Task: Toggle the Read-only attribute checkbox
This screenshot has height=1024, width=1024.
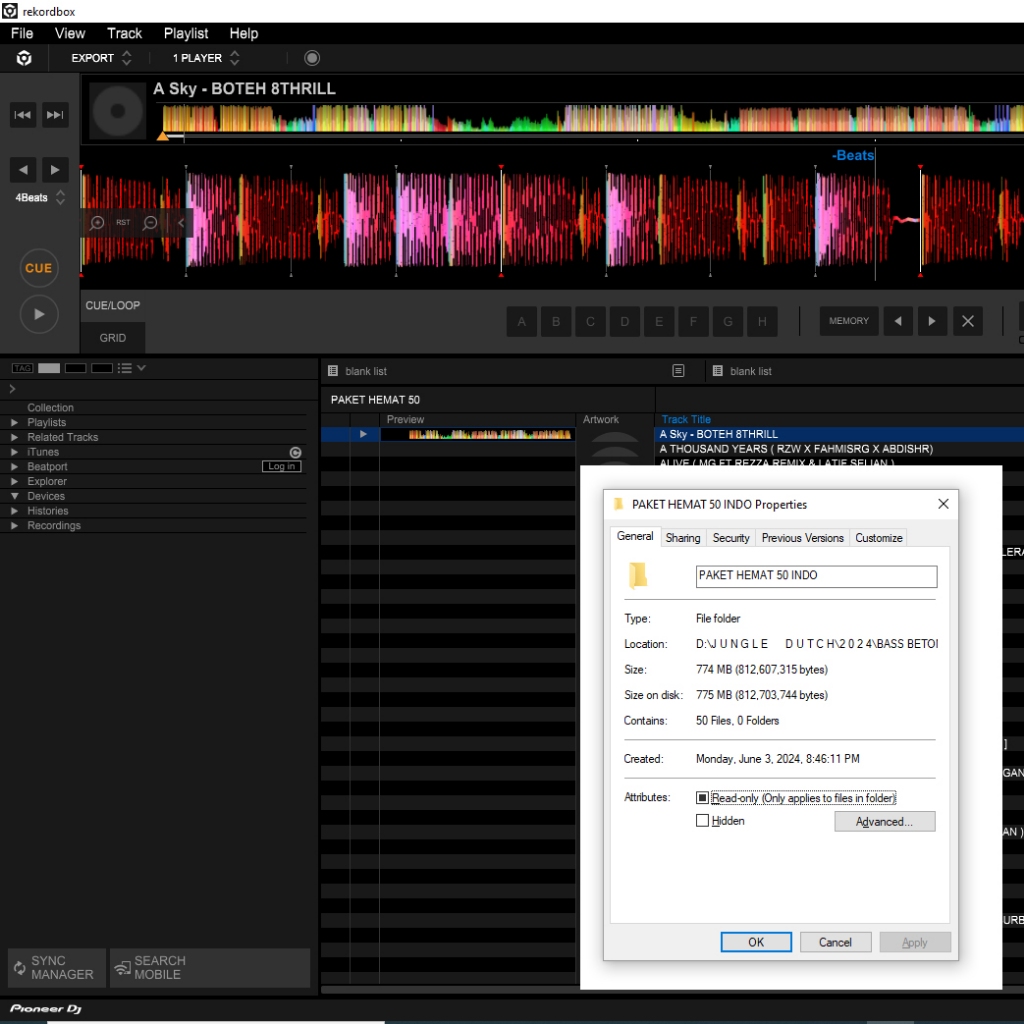Action: pyautogui.click(x=702, y=798)
